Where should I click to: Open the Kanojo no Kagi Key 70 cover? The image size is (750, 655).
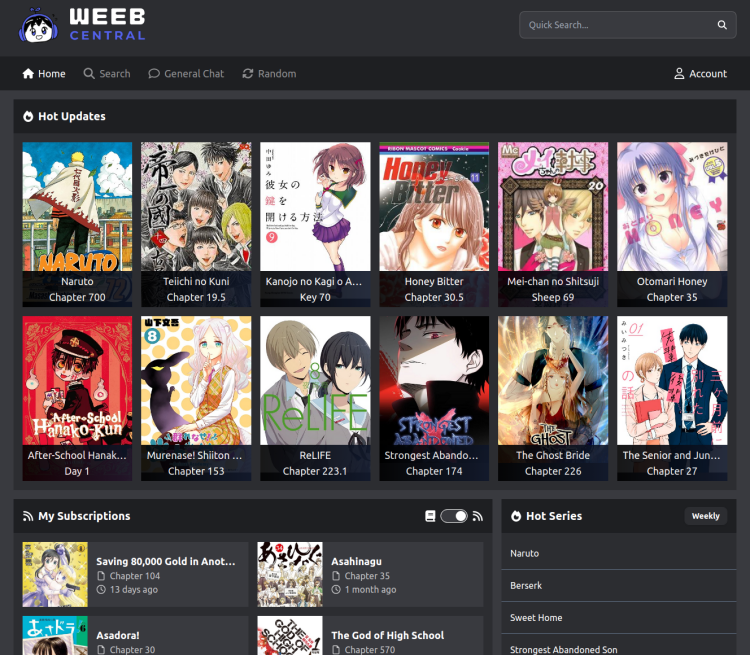[315, 224]
